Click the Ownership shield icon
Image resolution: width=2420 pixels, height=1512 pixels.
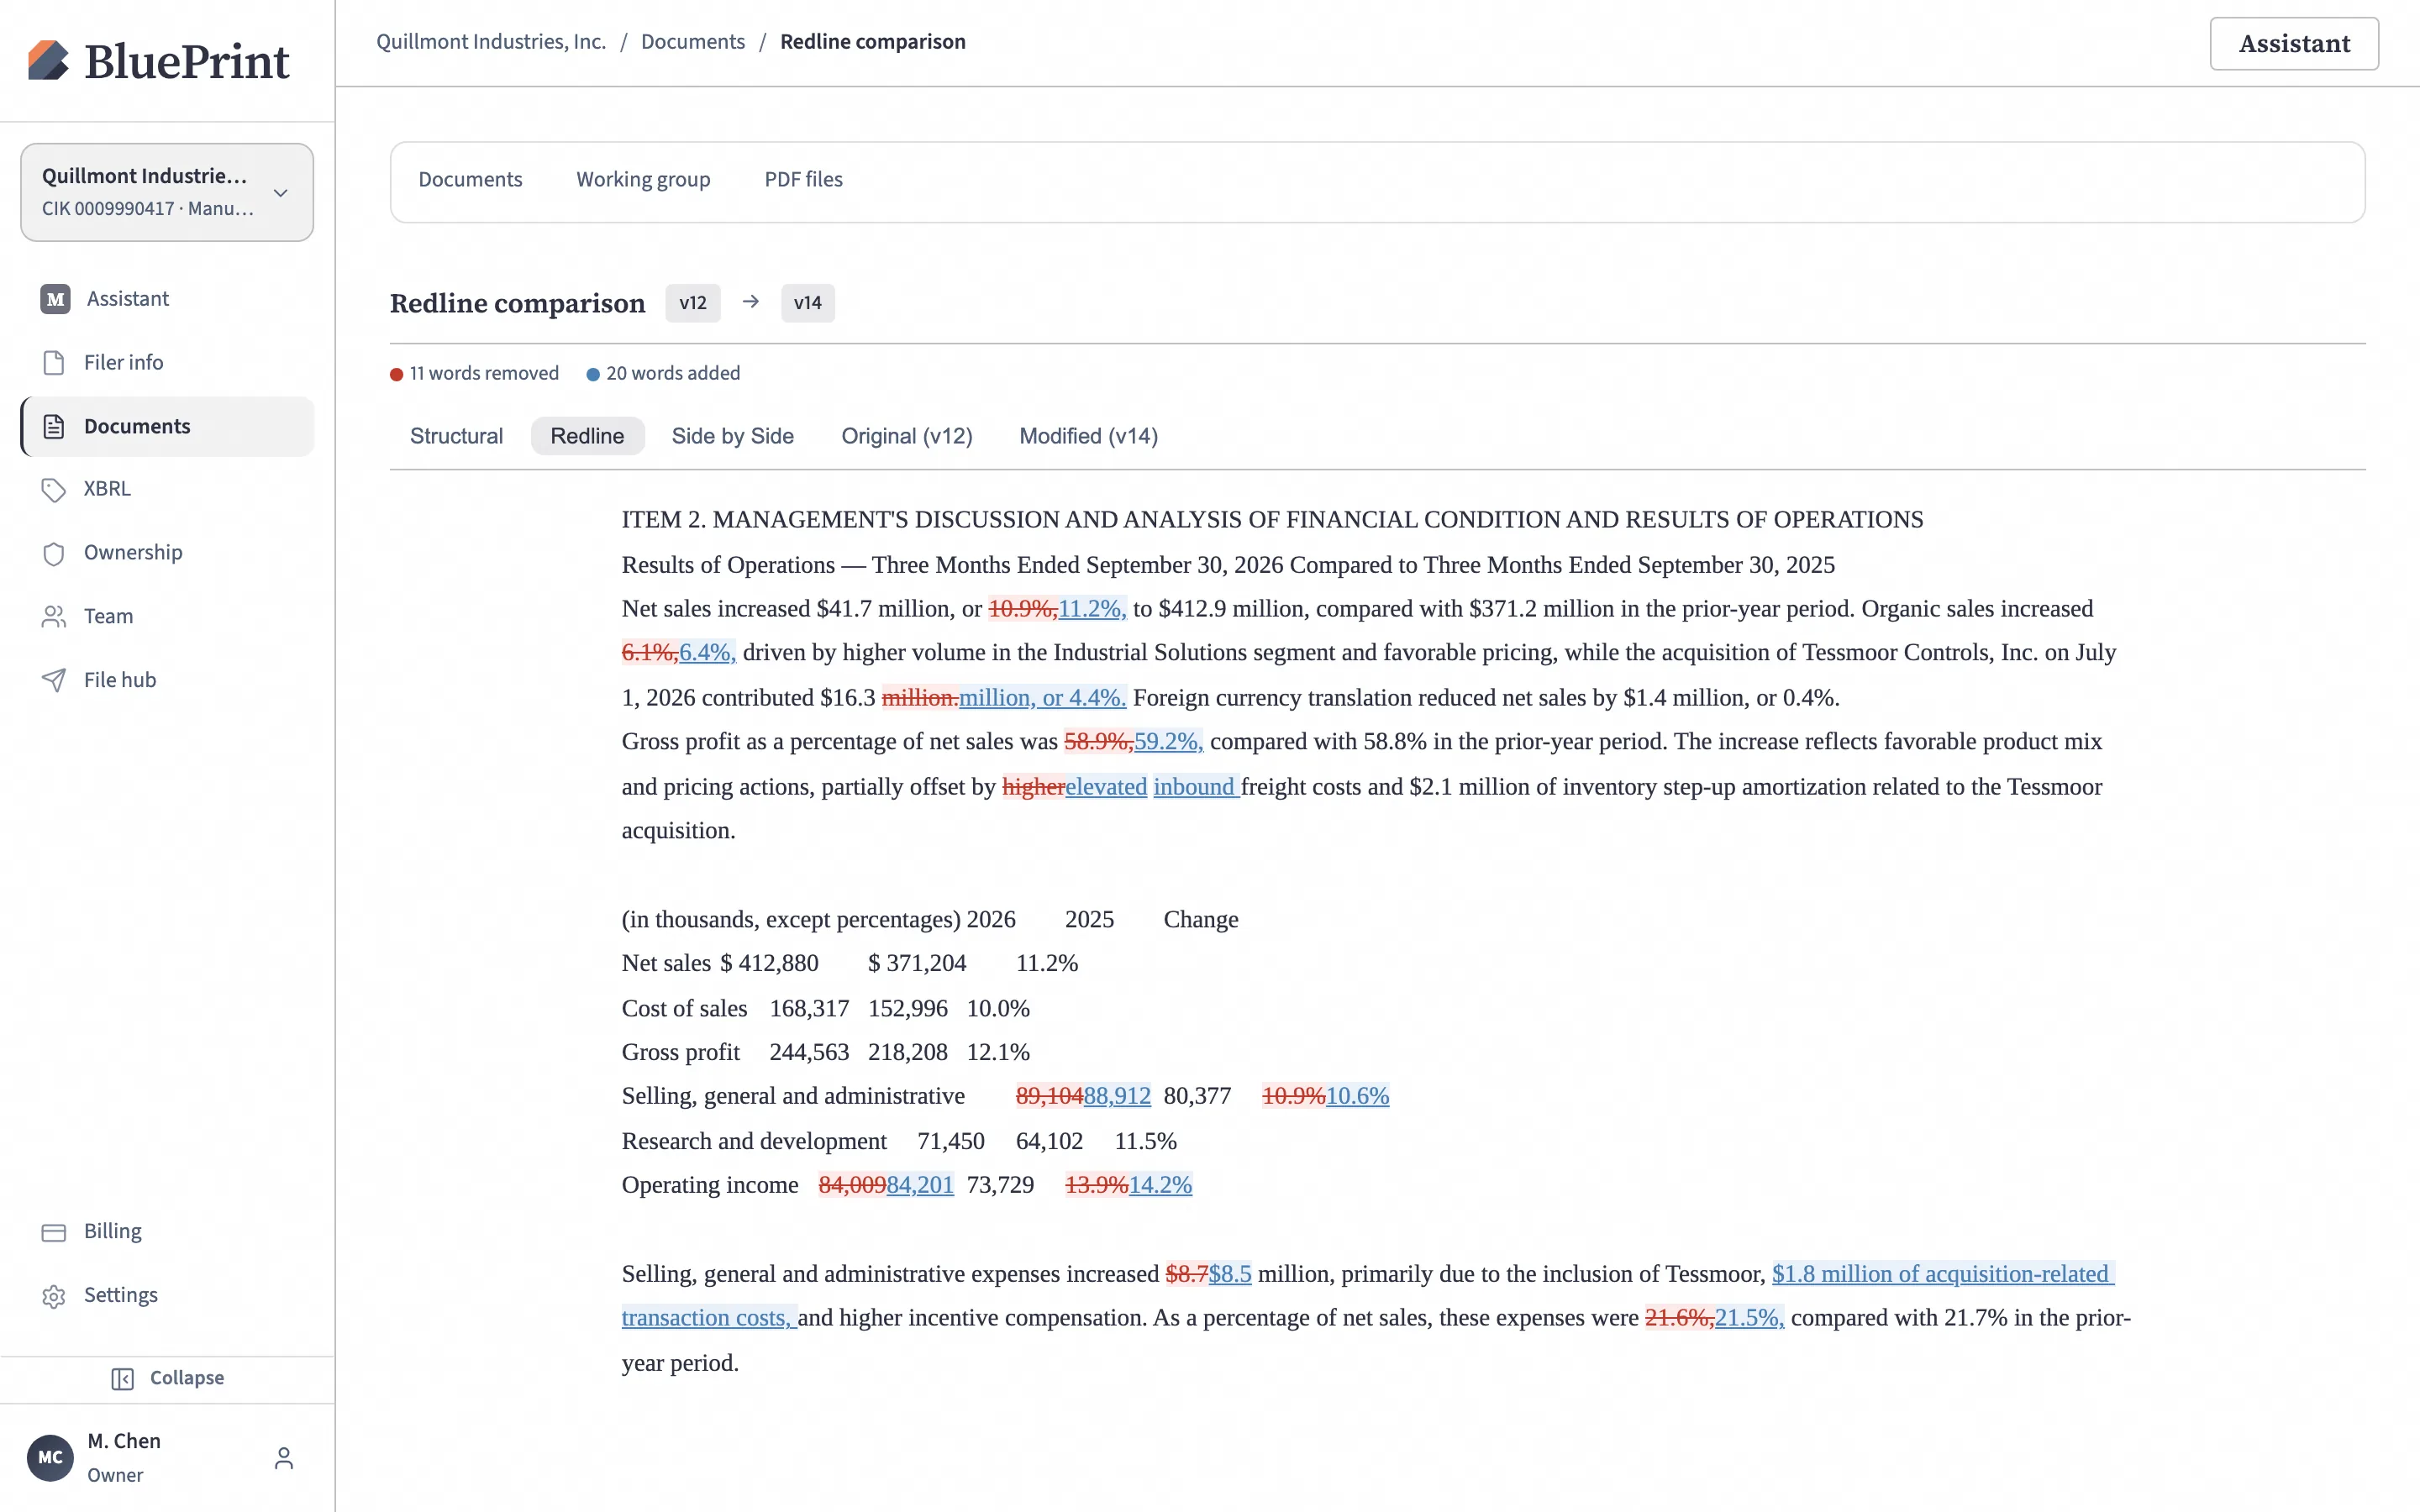click(54, 553)
